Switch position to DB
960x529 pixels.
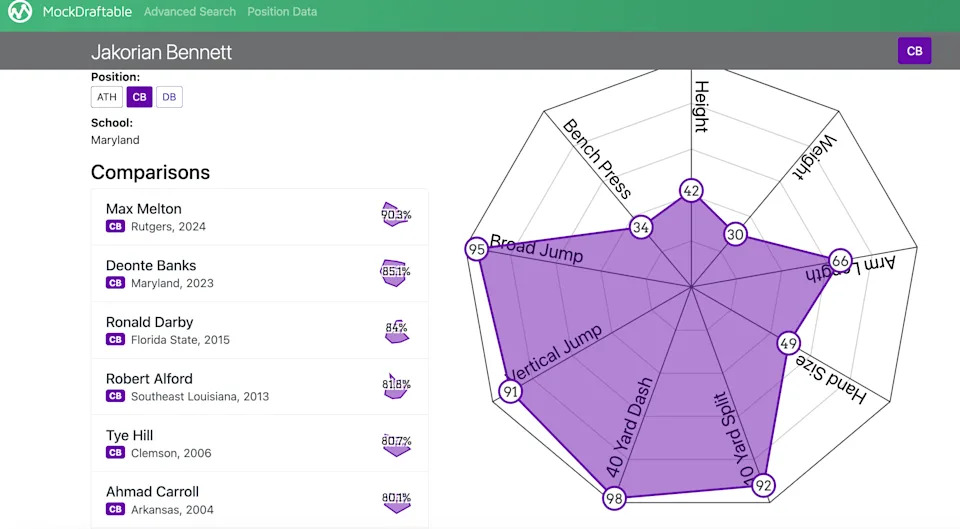point(169,97)
